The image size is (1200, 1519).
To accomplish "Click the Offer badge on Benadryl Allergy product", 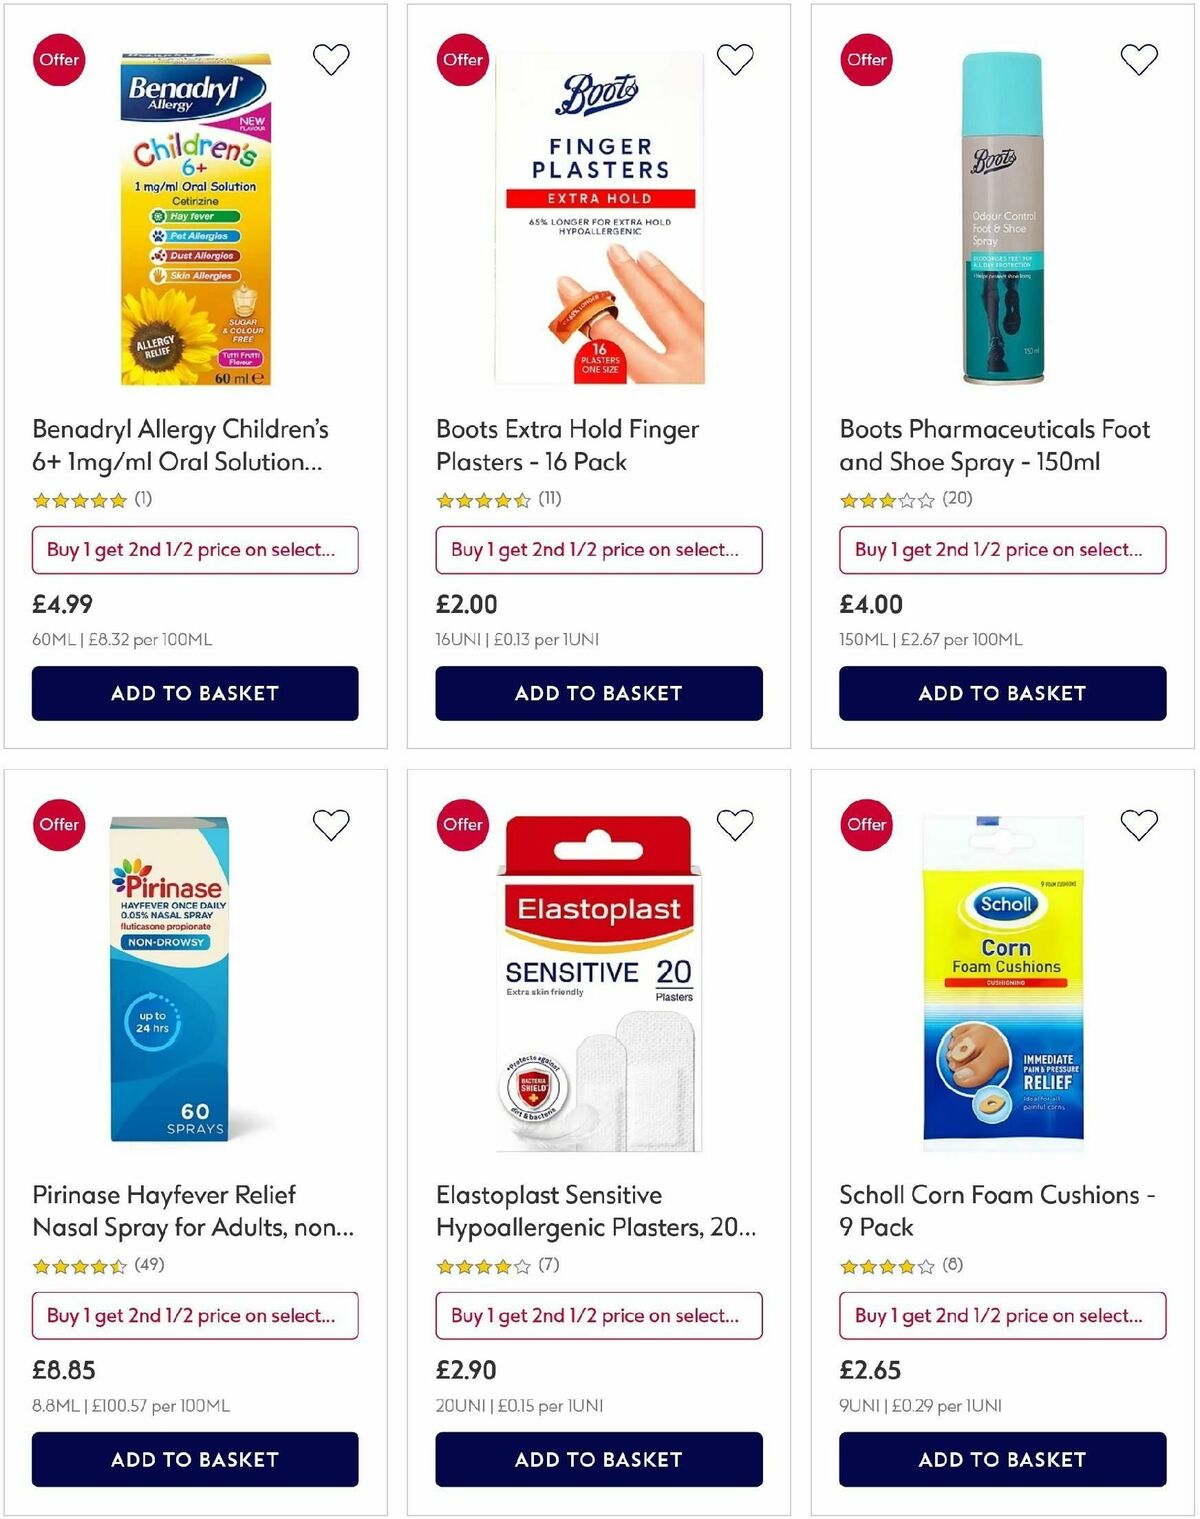I will pos(59,59).
